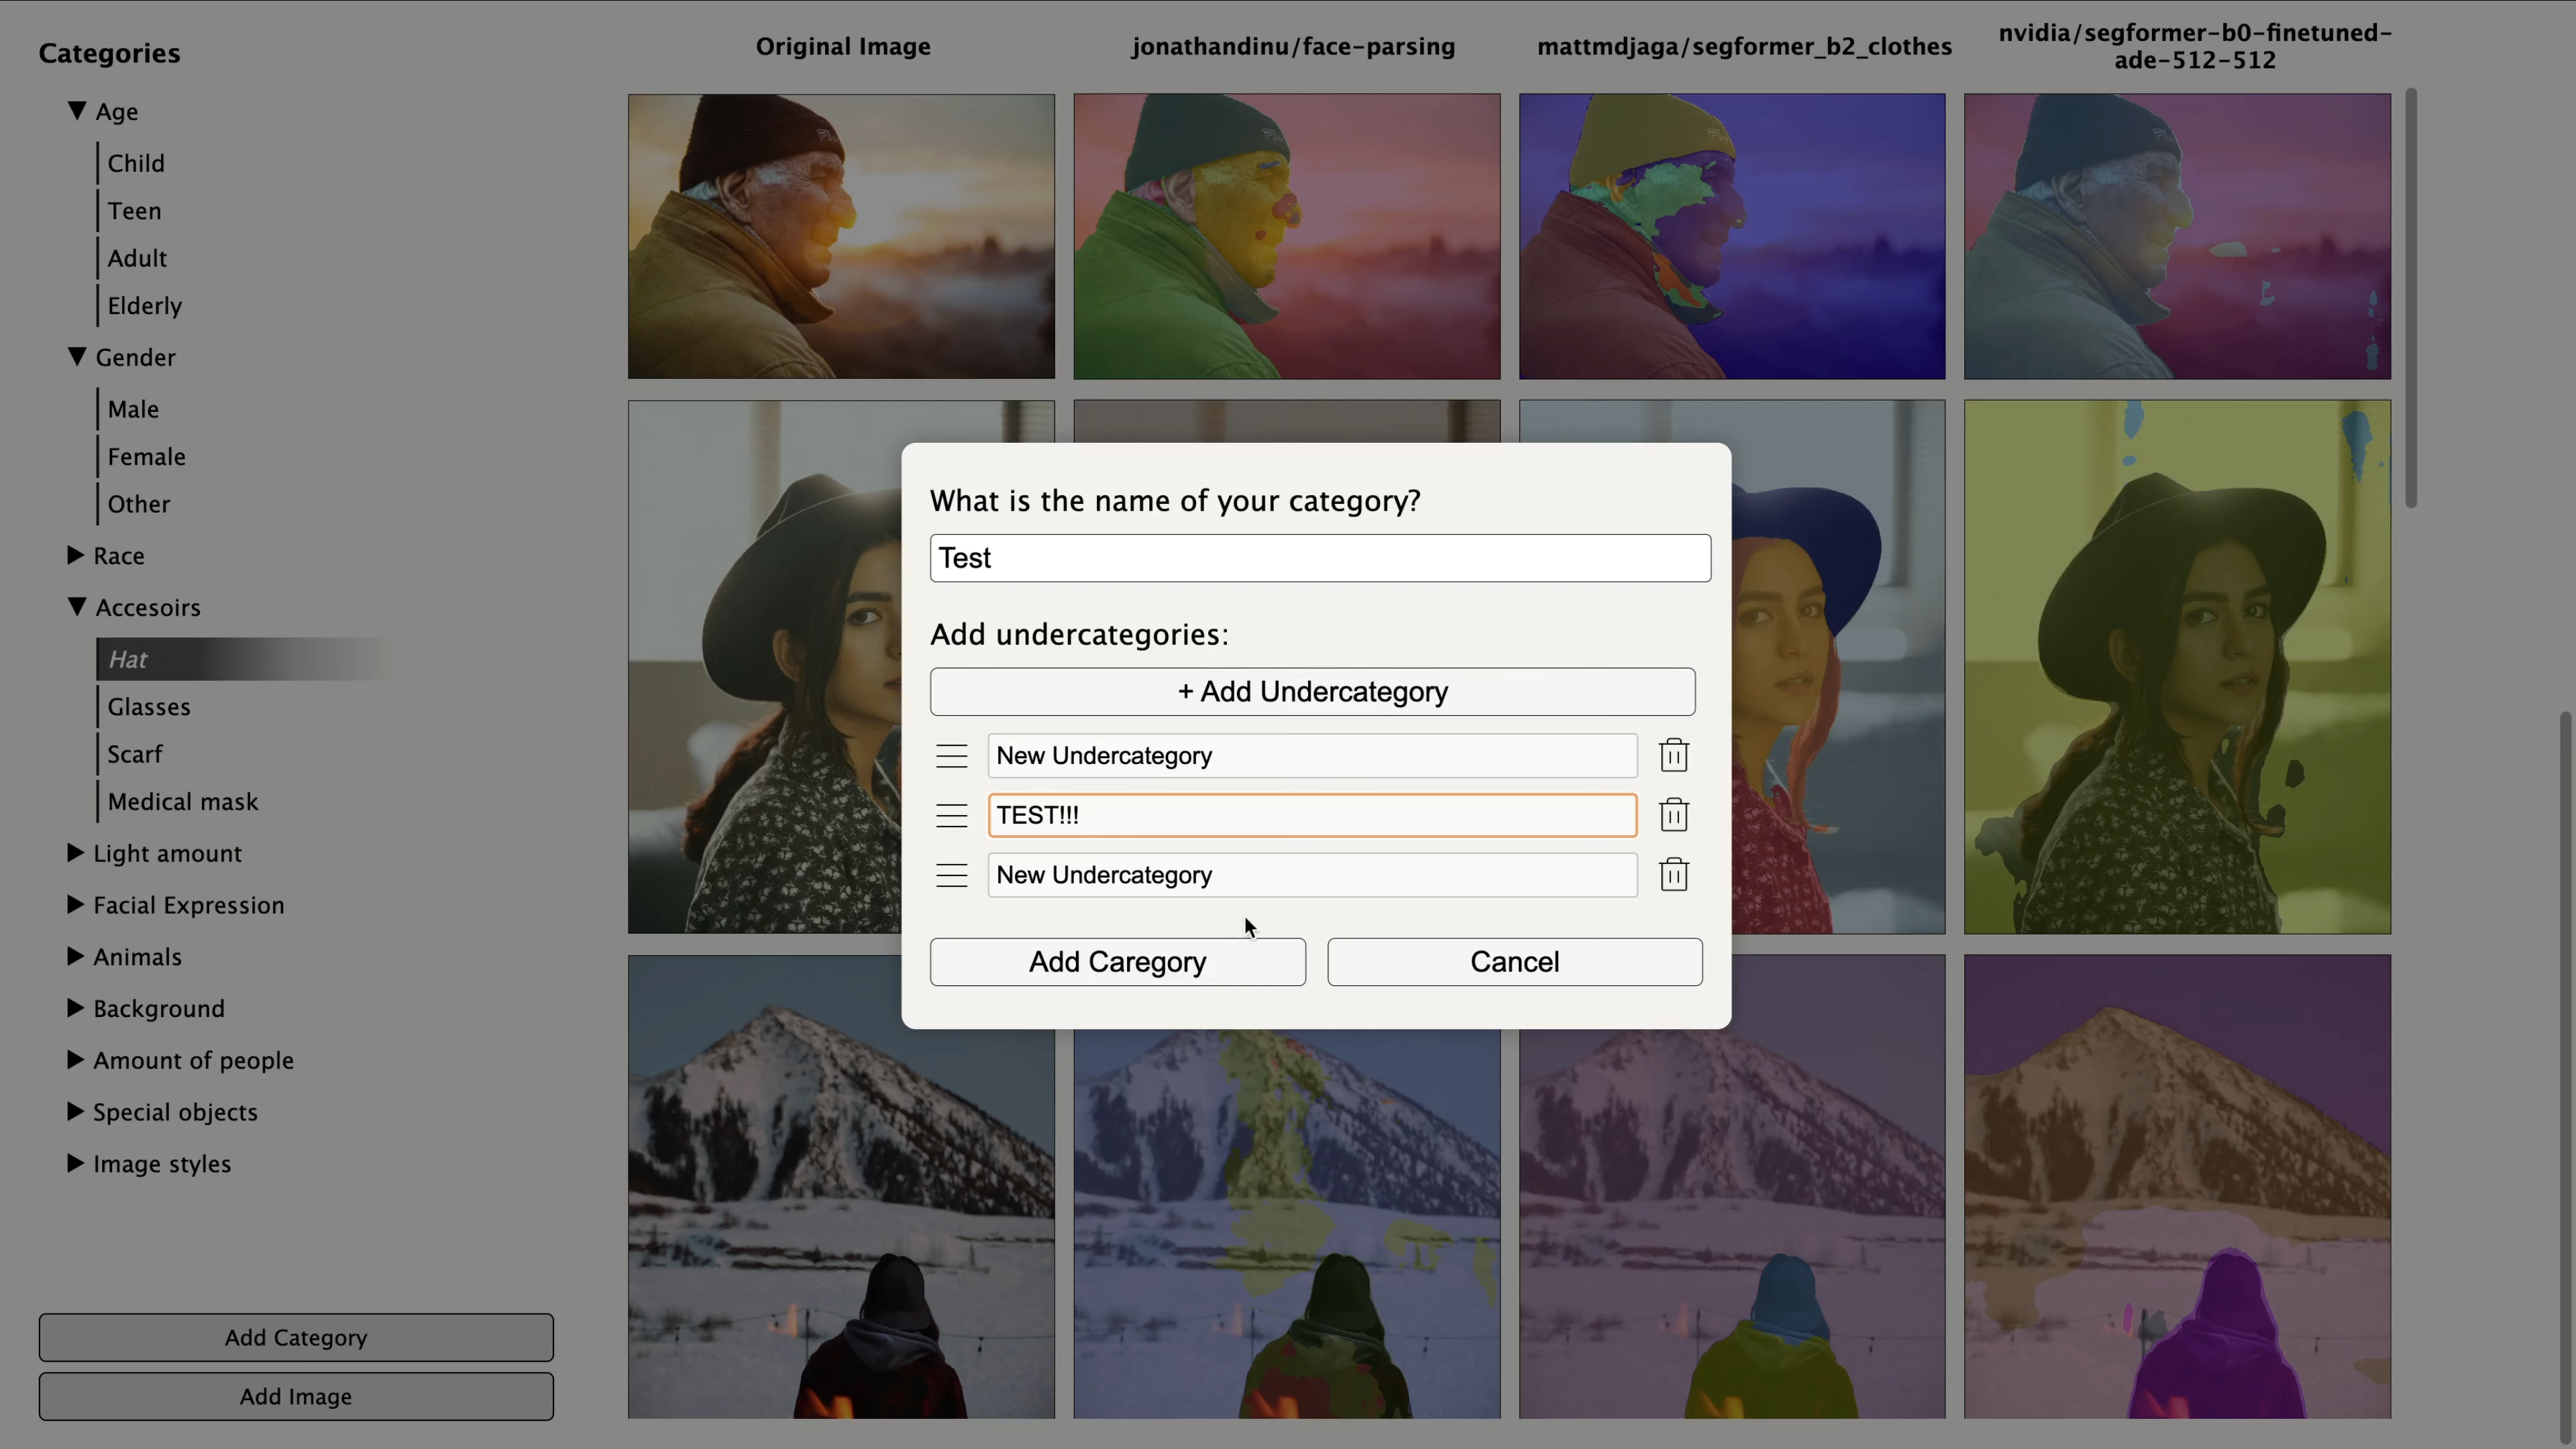Image resolution: width=2576 pixels, height=1449 pixels.
Task: Cancel the category creation dialog
Action: (x=1514, y=961)
